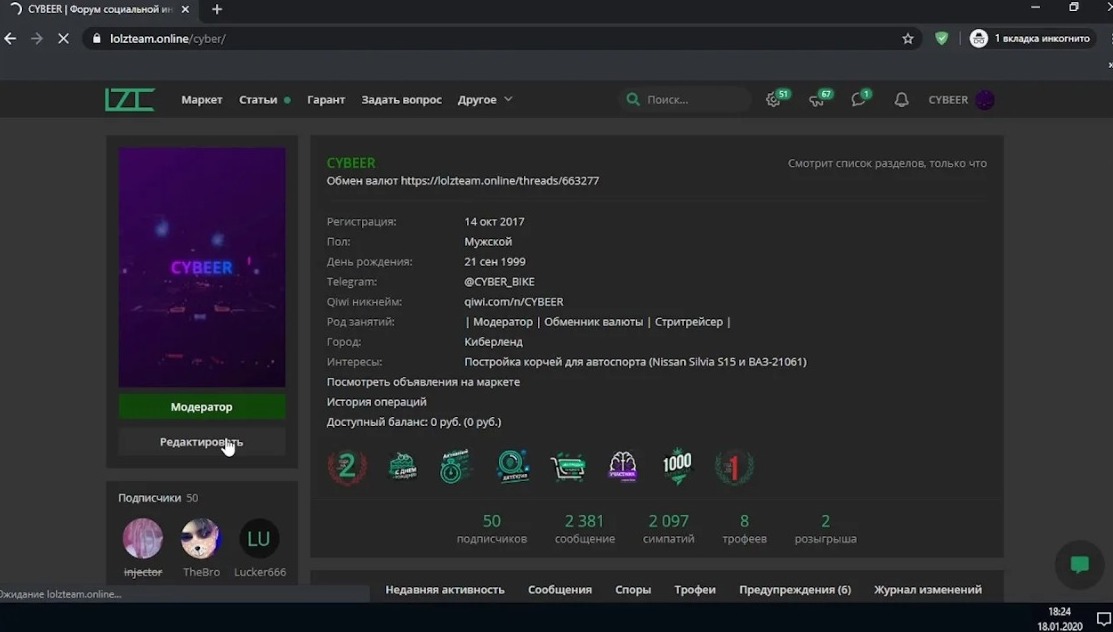The width and height of the screenshot is (1113, 632).
Task: Click the stopwatch trophy badge
Action: [455, 467]
